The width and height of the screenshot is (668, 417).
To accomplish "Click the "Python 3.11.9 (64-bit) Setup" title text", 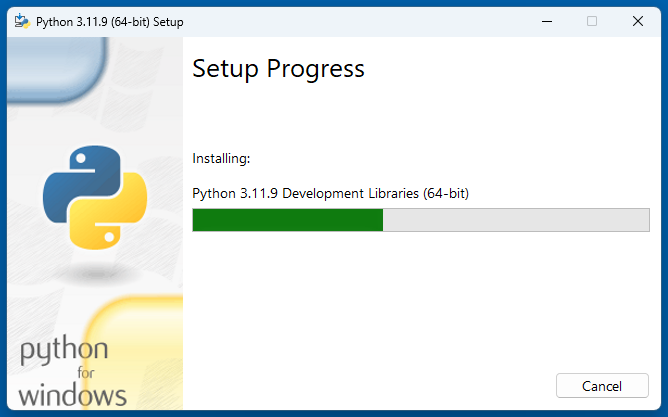I will [x=109, y=21].
